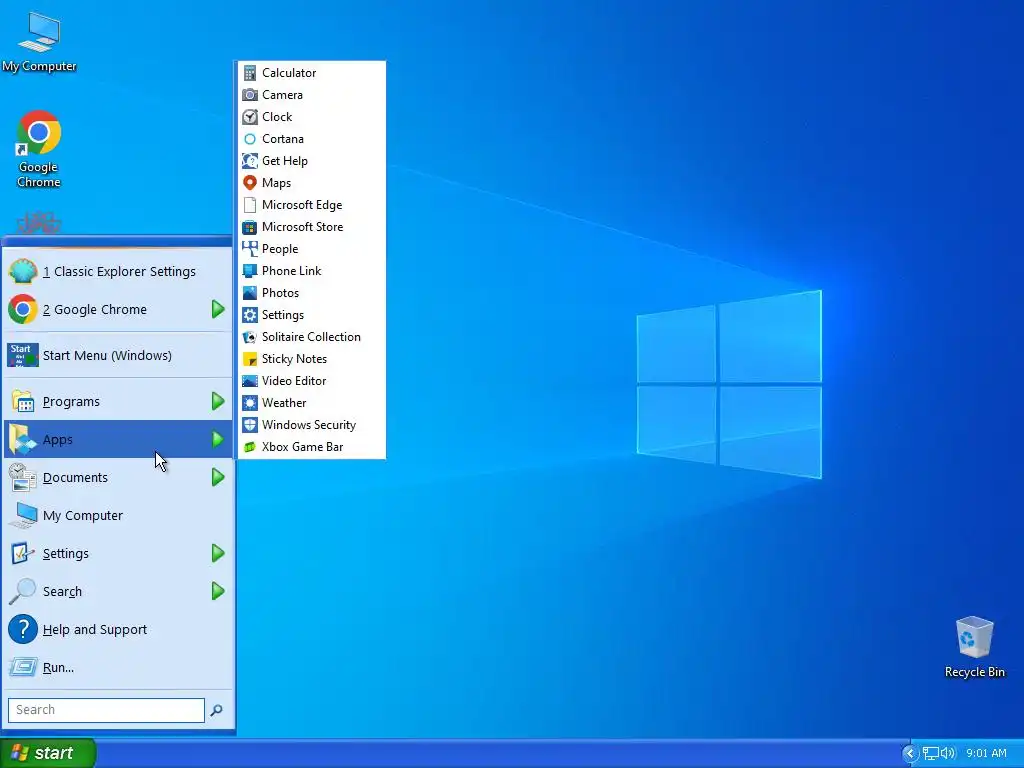Viewport: 1024px width, 768px height.
Task: Click the volume speaker tray icon
Action: (948, 753)
